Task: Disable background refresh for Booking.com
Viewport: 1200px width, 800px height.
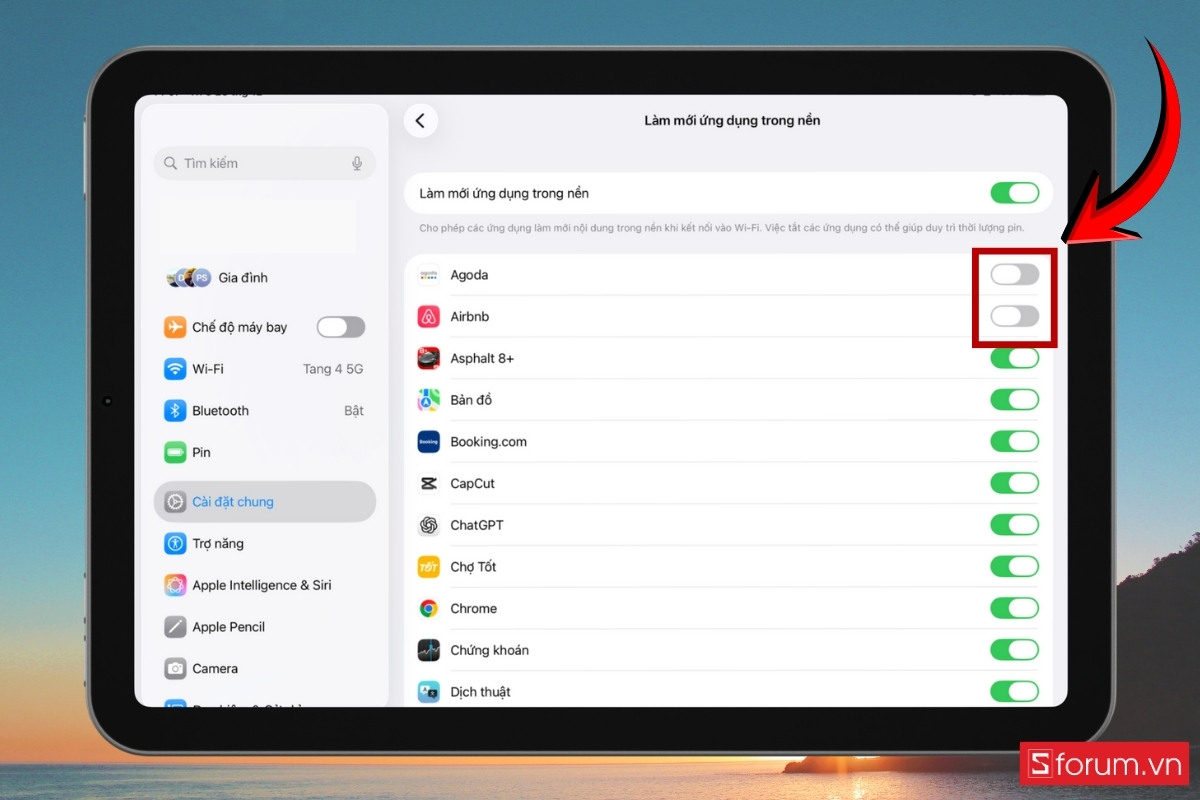Action: pos(1015,442)
